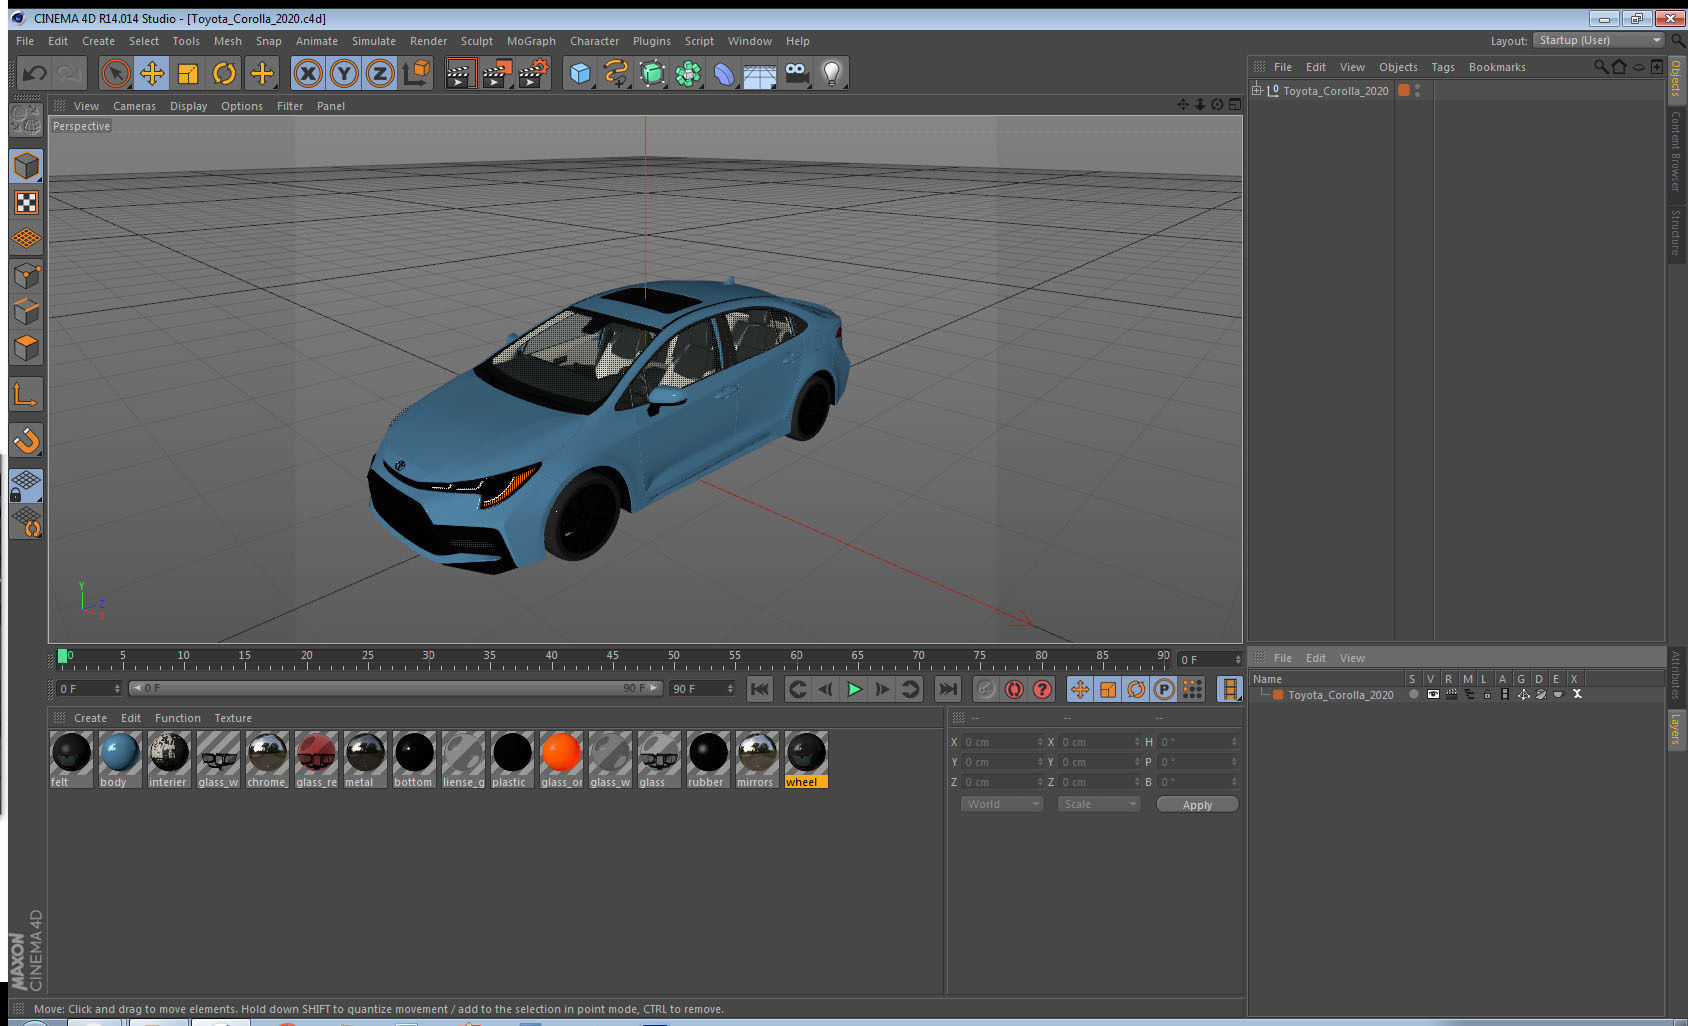Open Object Manager Tags menu
The height and width of the screenshot is (1026, 1688).
pos(1443,67)
